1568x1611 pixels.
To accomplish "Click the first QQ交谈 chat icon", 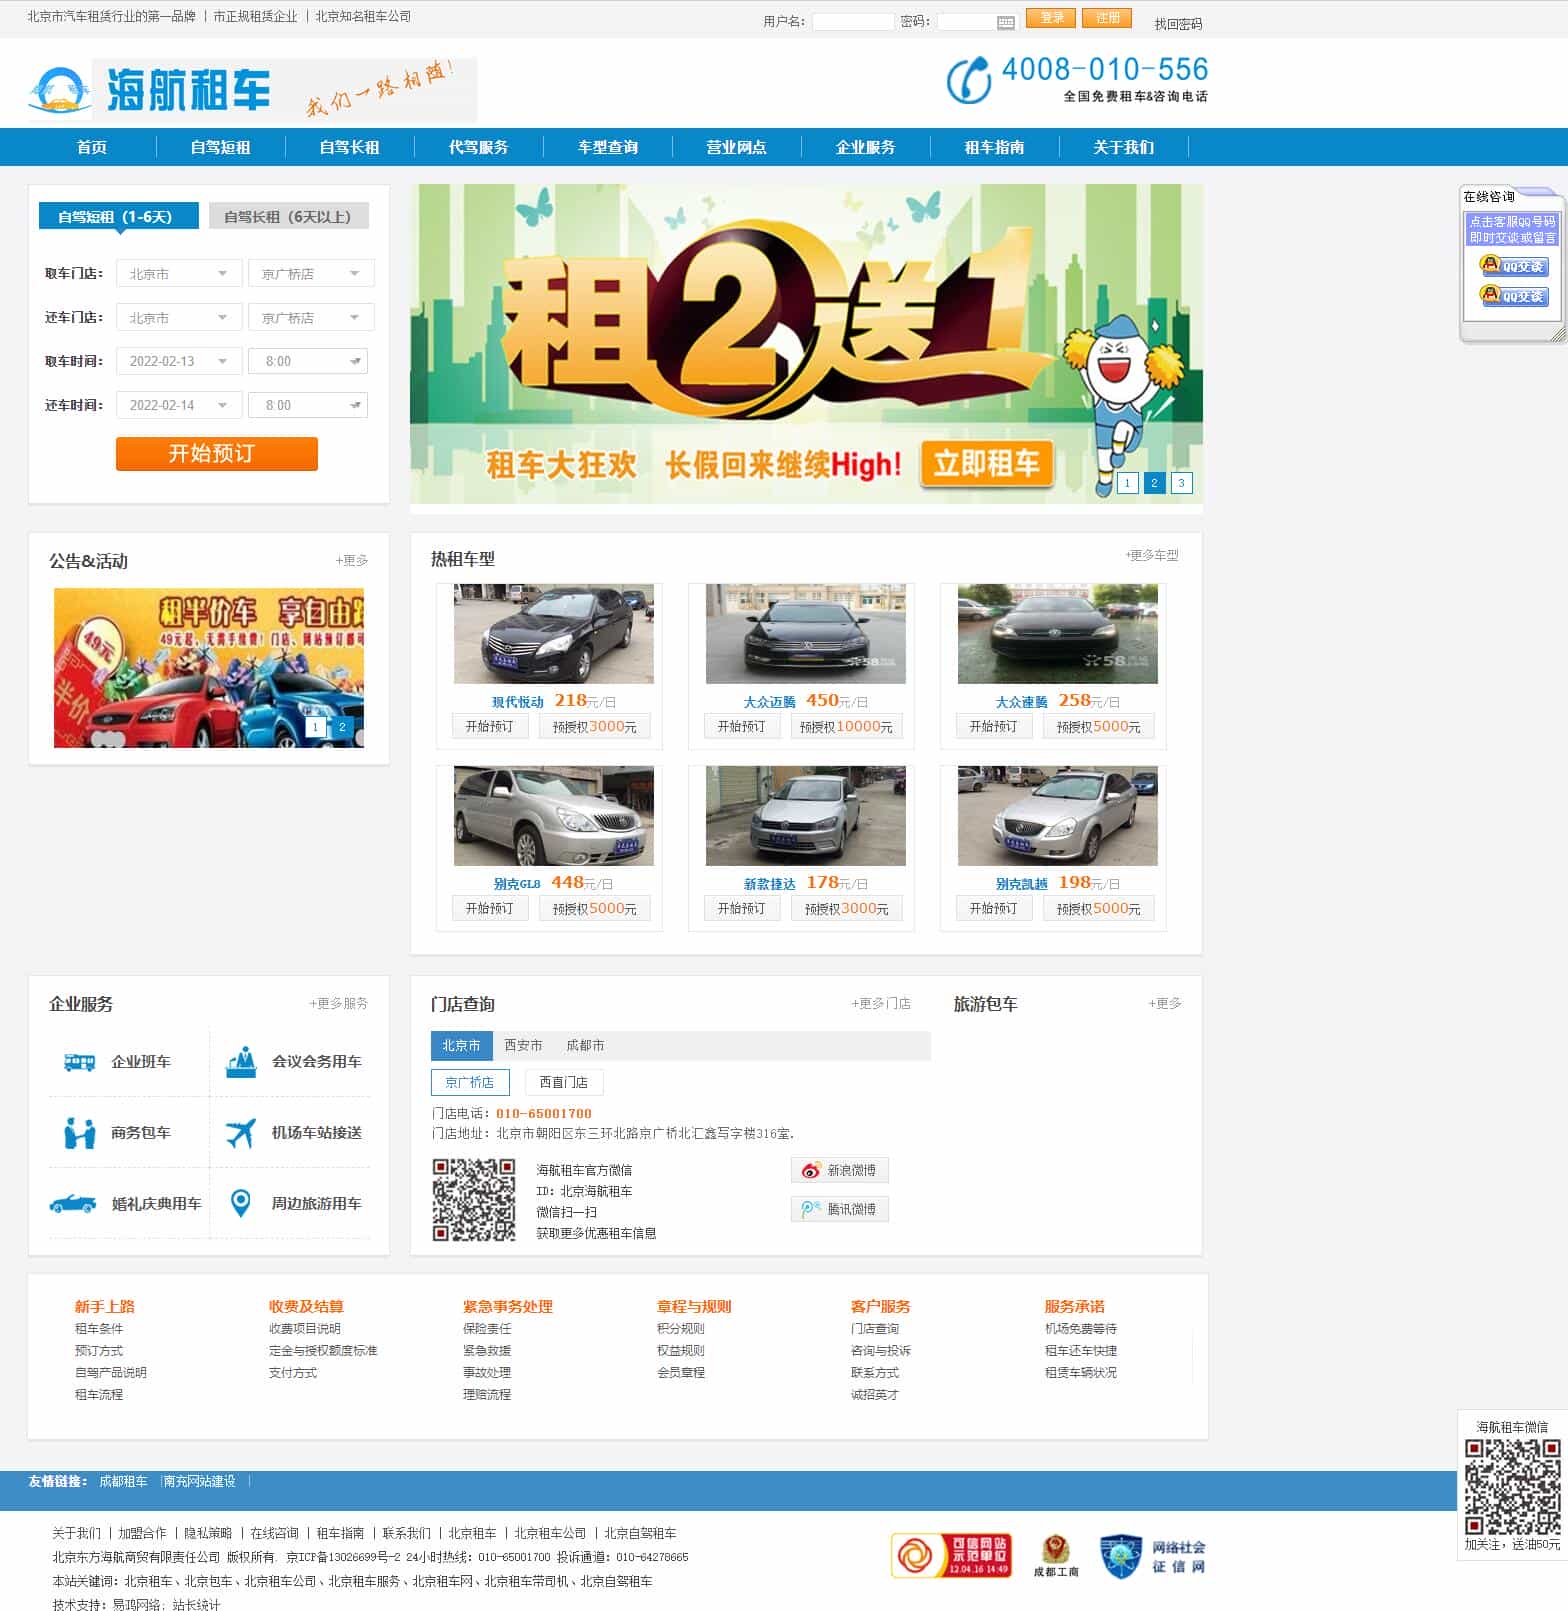I will point(1513,266).
